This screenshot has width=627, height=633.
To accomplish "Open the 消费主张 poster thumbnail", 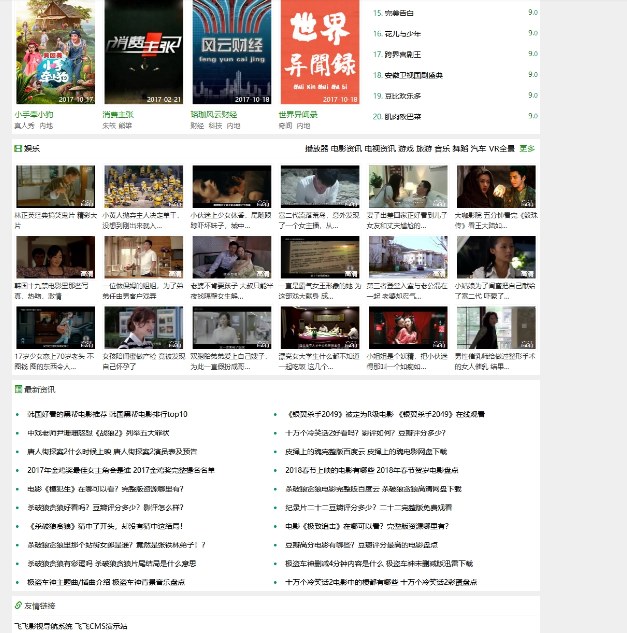I will 143,52.
